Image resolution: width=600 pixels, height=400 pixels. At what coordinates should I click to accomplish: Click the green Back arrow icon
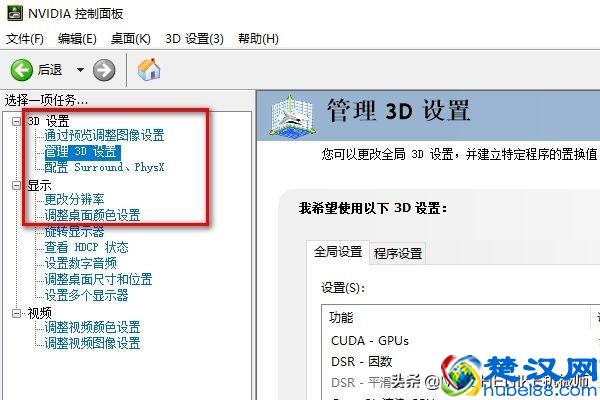pos(21,70)
